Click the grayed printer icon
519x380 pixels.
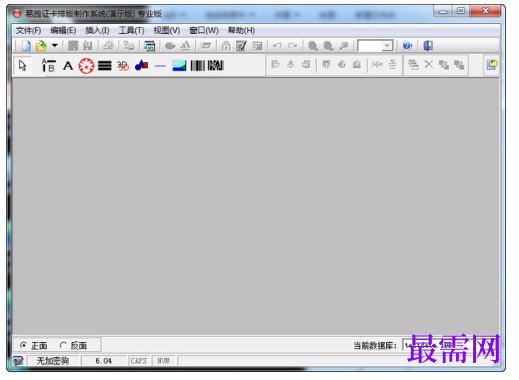tap(108, 46)
